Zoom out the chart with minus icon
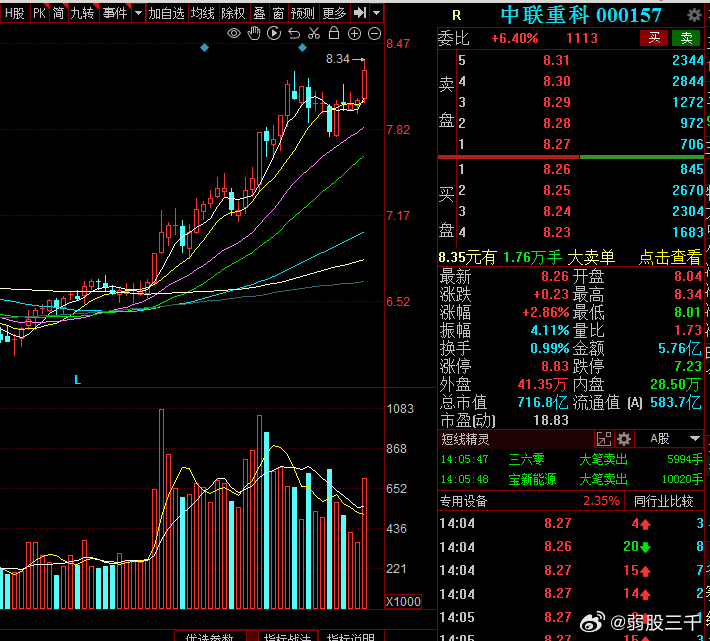This screenshot has width=710, height=641. tap(374, 34)
